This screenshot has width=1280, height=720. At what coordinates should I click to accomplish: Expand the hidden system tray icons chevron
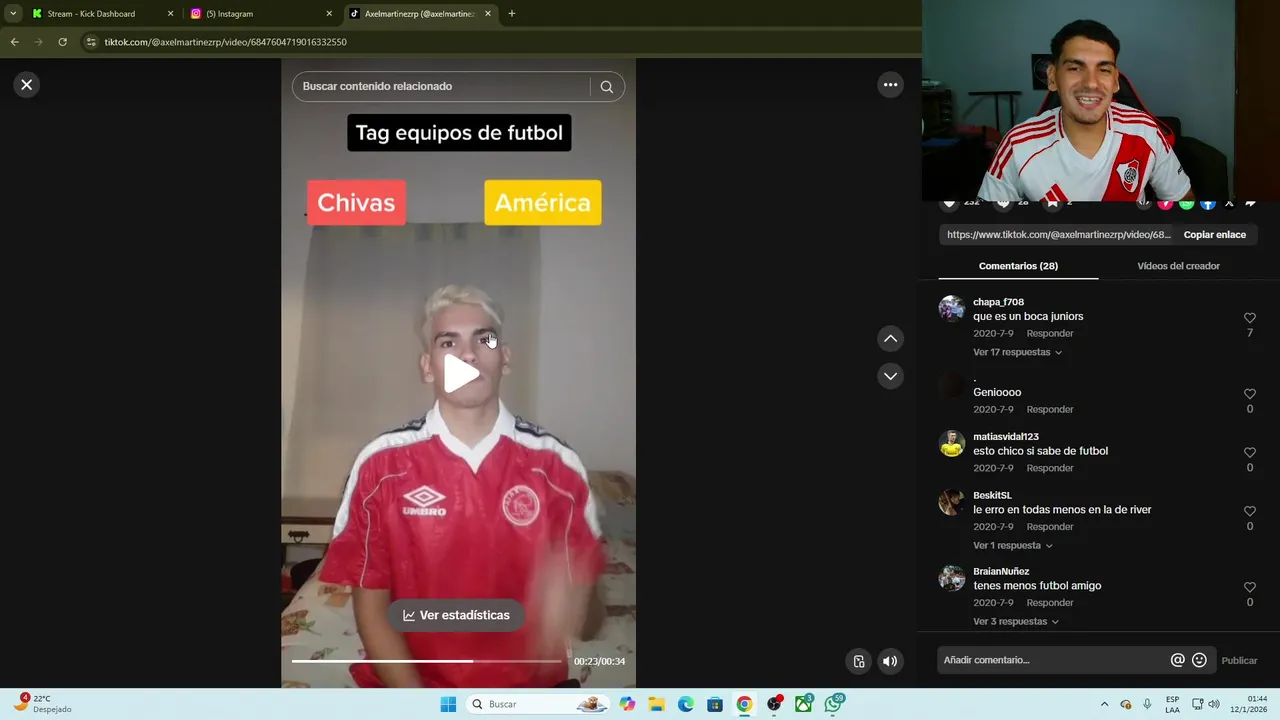click(1104, 704)
